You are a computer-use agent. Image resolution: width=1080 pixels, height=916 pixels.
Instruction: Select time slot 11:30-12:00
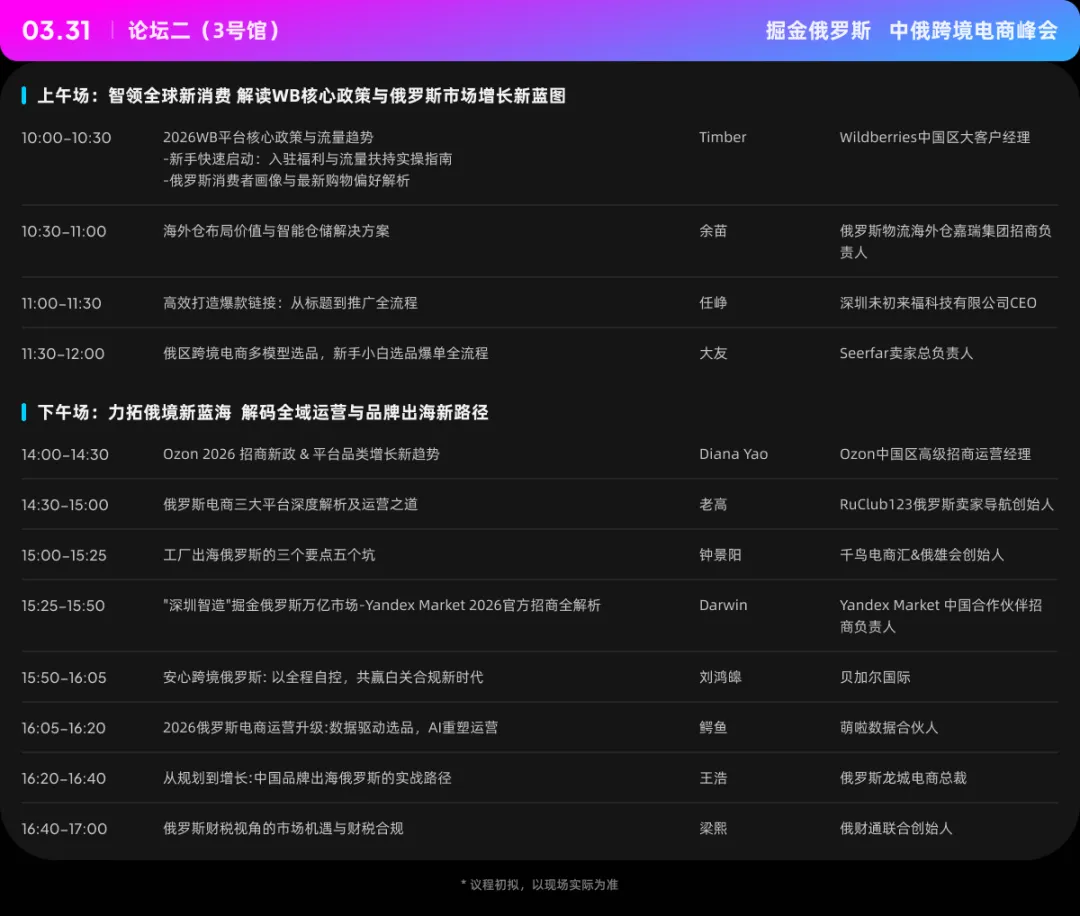[x=63, y=354]
